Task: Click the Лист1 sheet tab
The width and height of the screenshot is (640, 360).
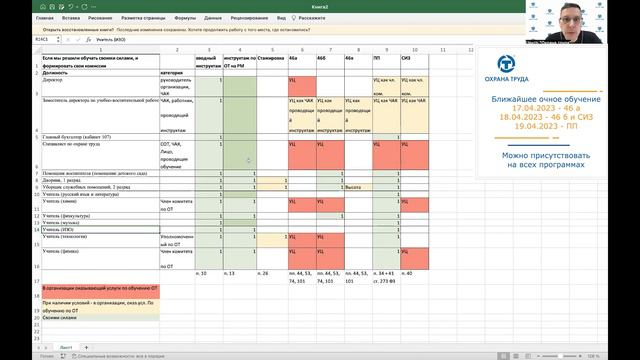Action: coord(66,347)
